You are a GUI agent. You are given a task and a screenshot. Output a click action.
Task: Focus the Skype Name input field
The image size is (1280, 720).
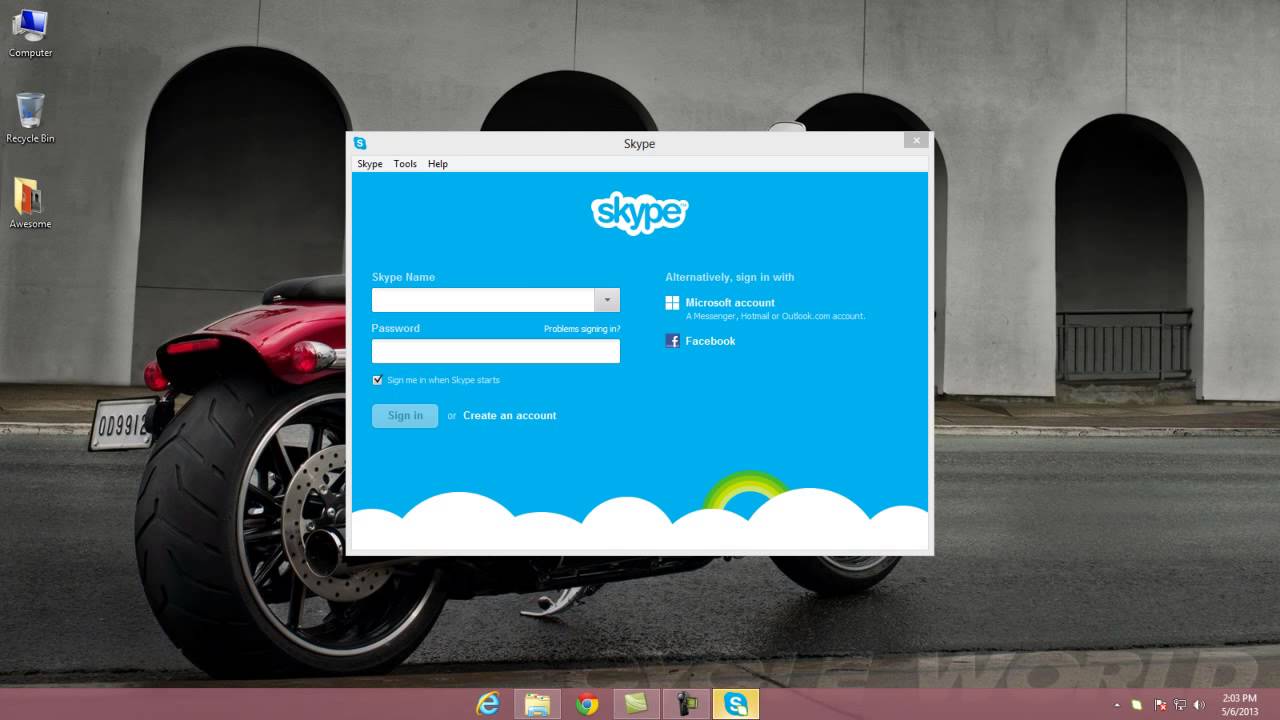pyautogui.click(x=483, y=300)
